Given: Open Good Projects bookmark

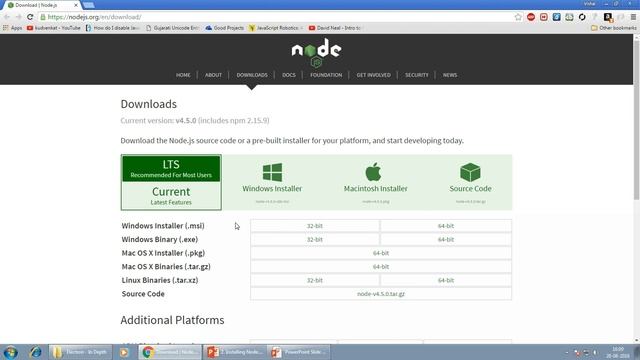Looking at the screenshot, I should 224,28.
